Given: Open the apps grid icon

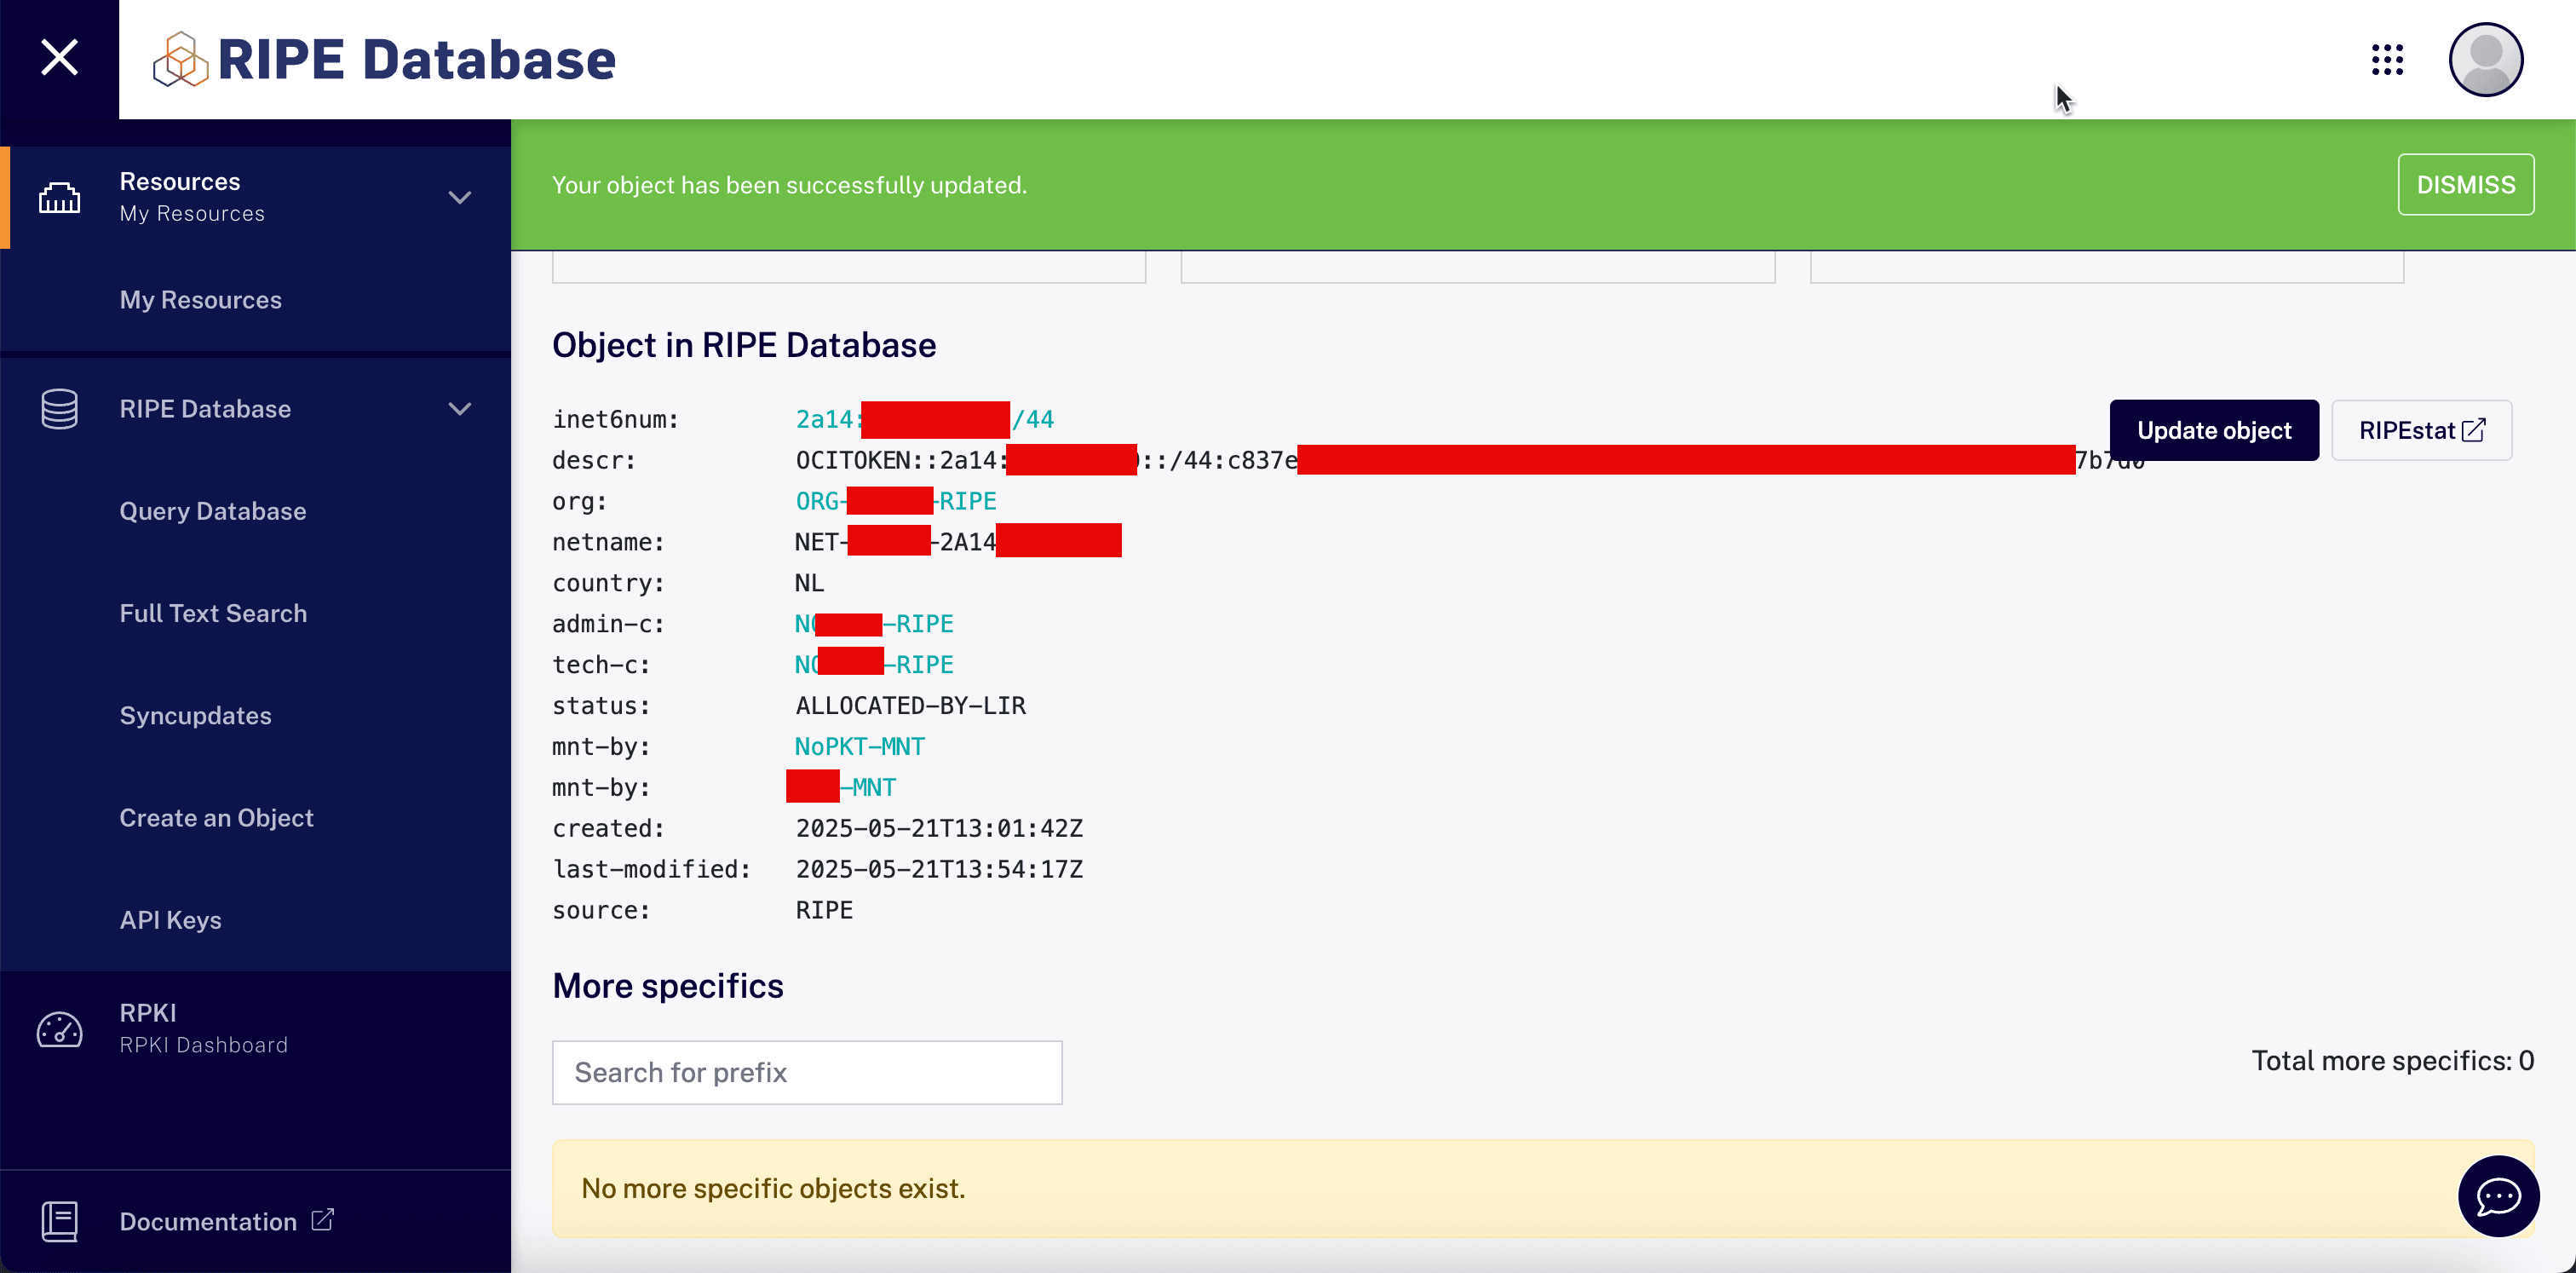Looking at the screenshot, I should pos(2387,60).
